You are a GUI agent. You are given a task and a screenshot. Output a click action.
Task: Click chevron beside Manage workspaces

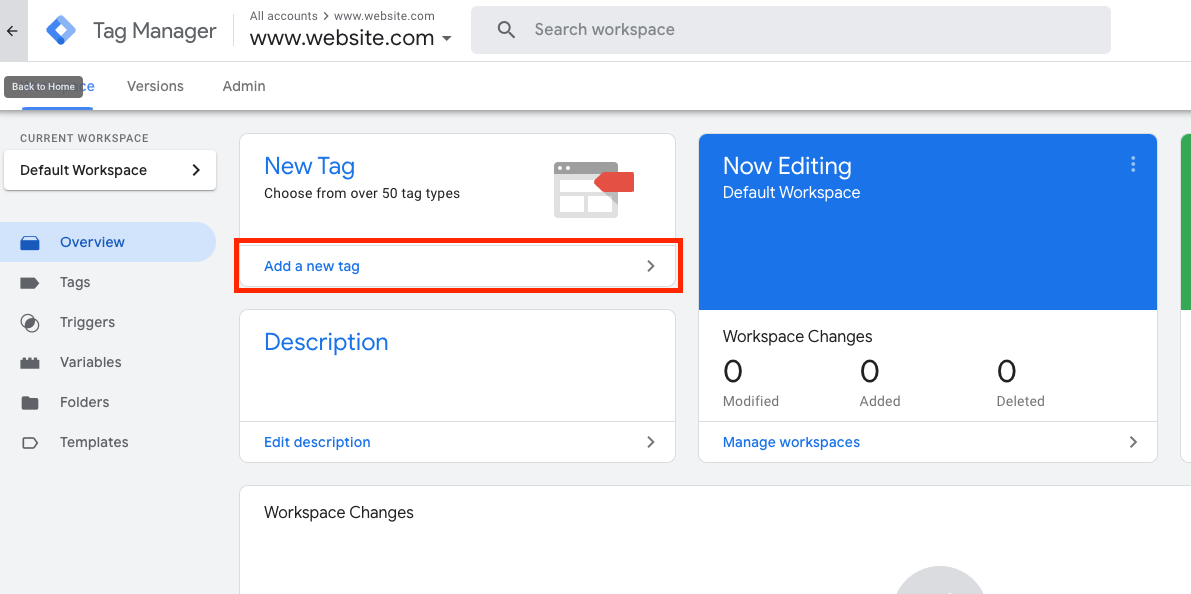pos(1133,441)
